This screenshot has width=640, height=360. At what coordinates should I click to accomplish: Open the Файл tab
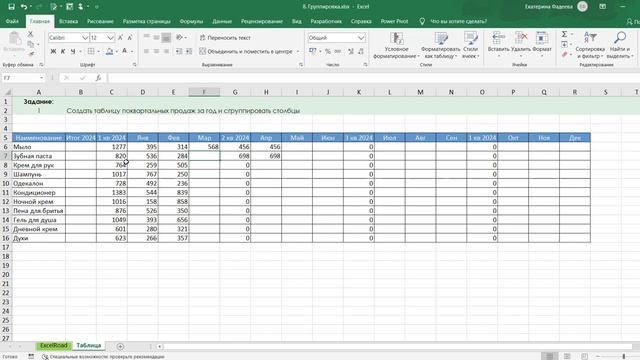point(12,21)
